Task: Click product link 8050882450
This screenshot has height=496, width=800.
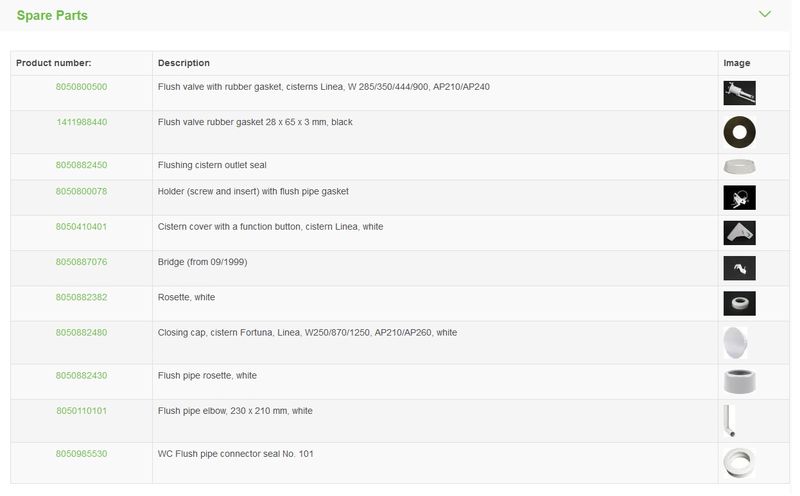Action: click(81, 165)
